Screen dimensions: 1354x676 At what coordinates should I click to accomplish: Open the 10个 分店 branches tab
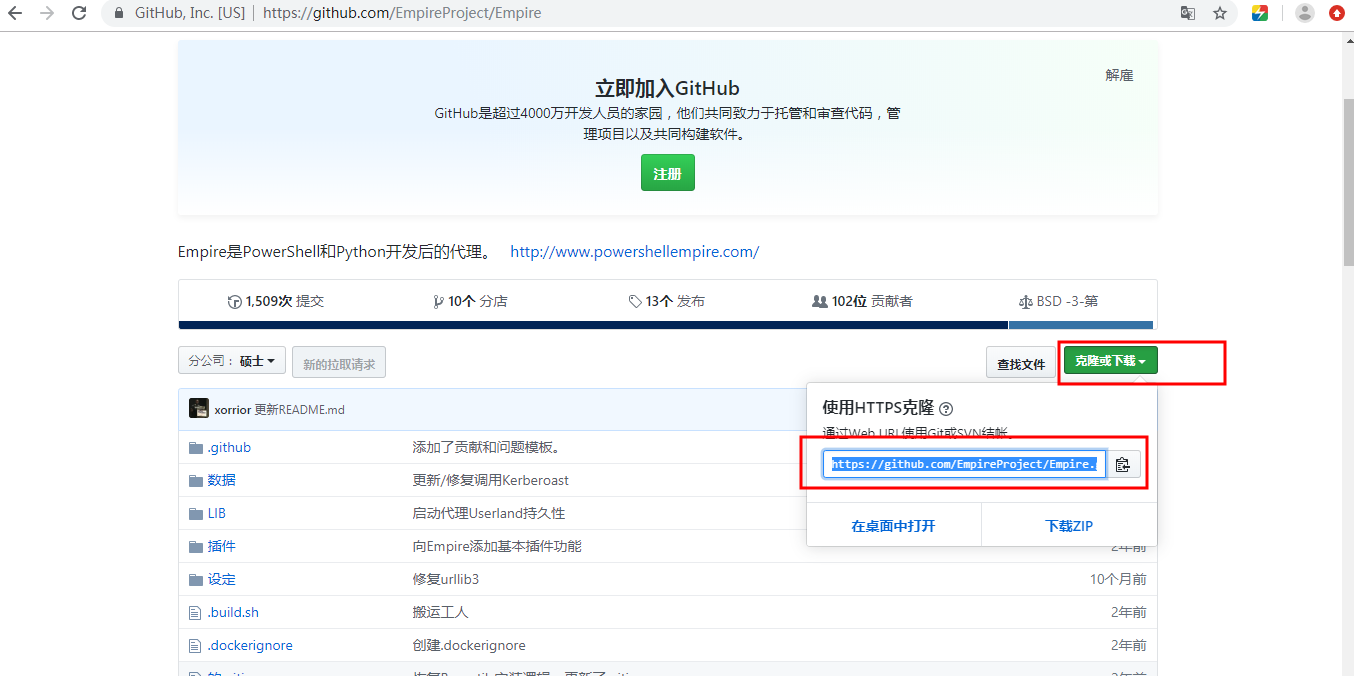tap(470, 301)
